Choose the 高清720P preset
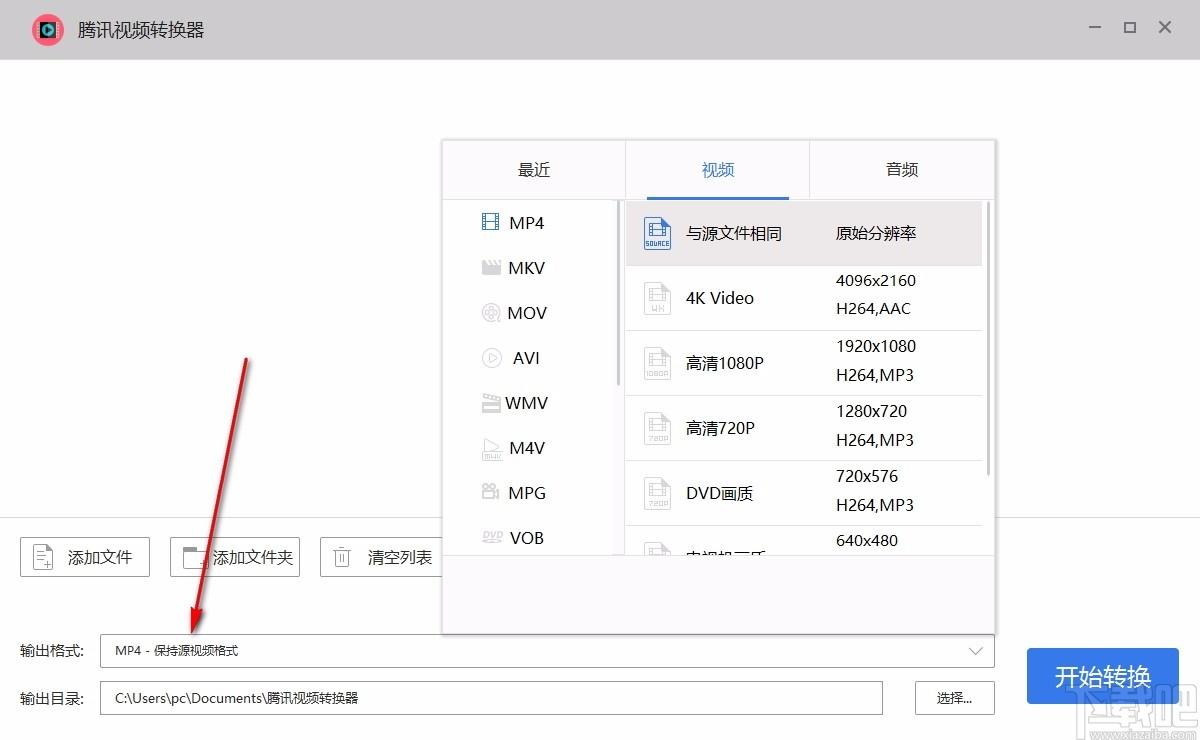The image size is (1200, 740). (x=804, y=428)
